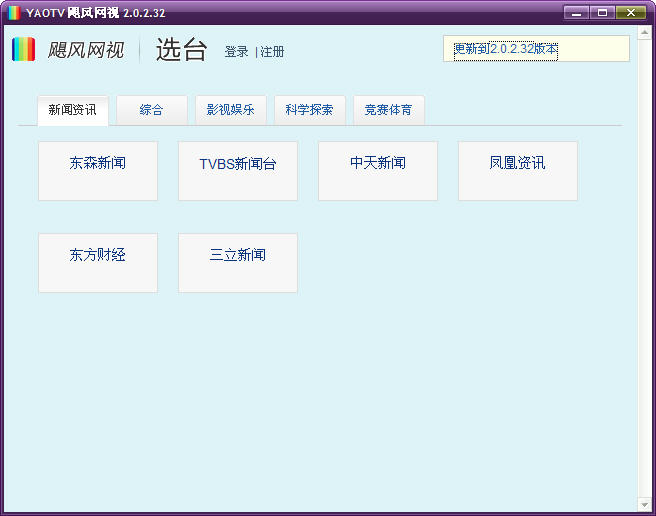
Task: Click the 飓风网视 brand text
Action: (x=86, y=50)
